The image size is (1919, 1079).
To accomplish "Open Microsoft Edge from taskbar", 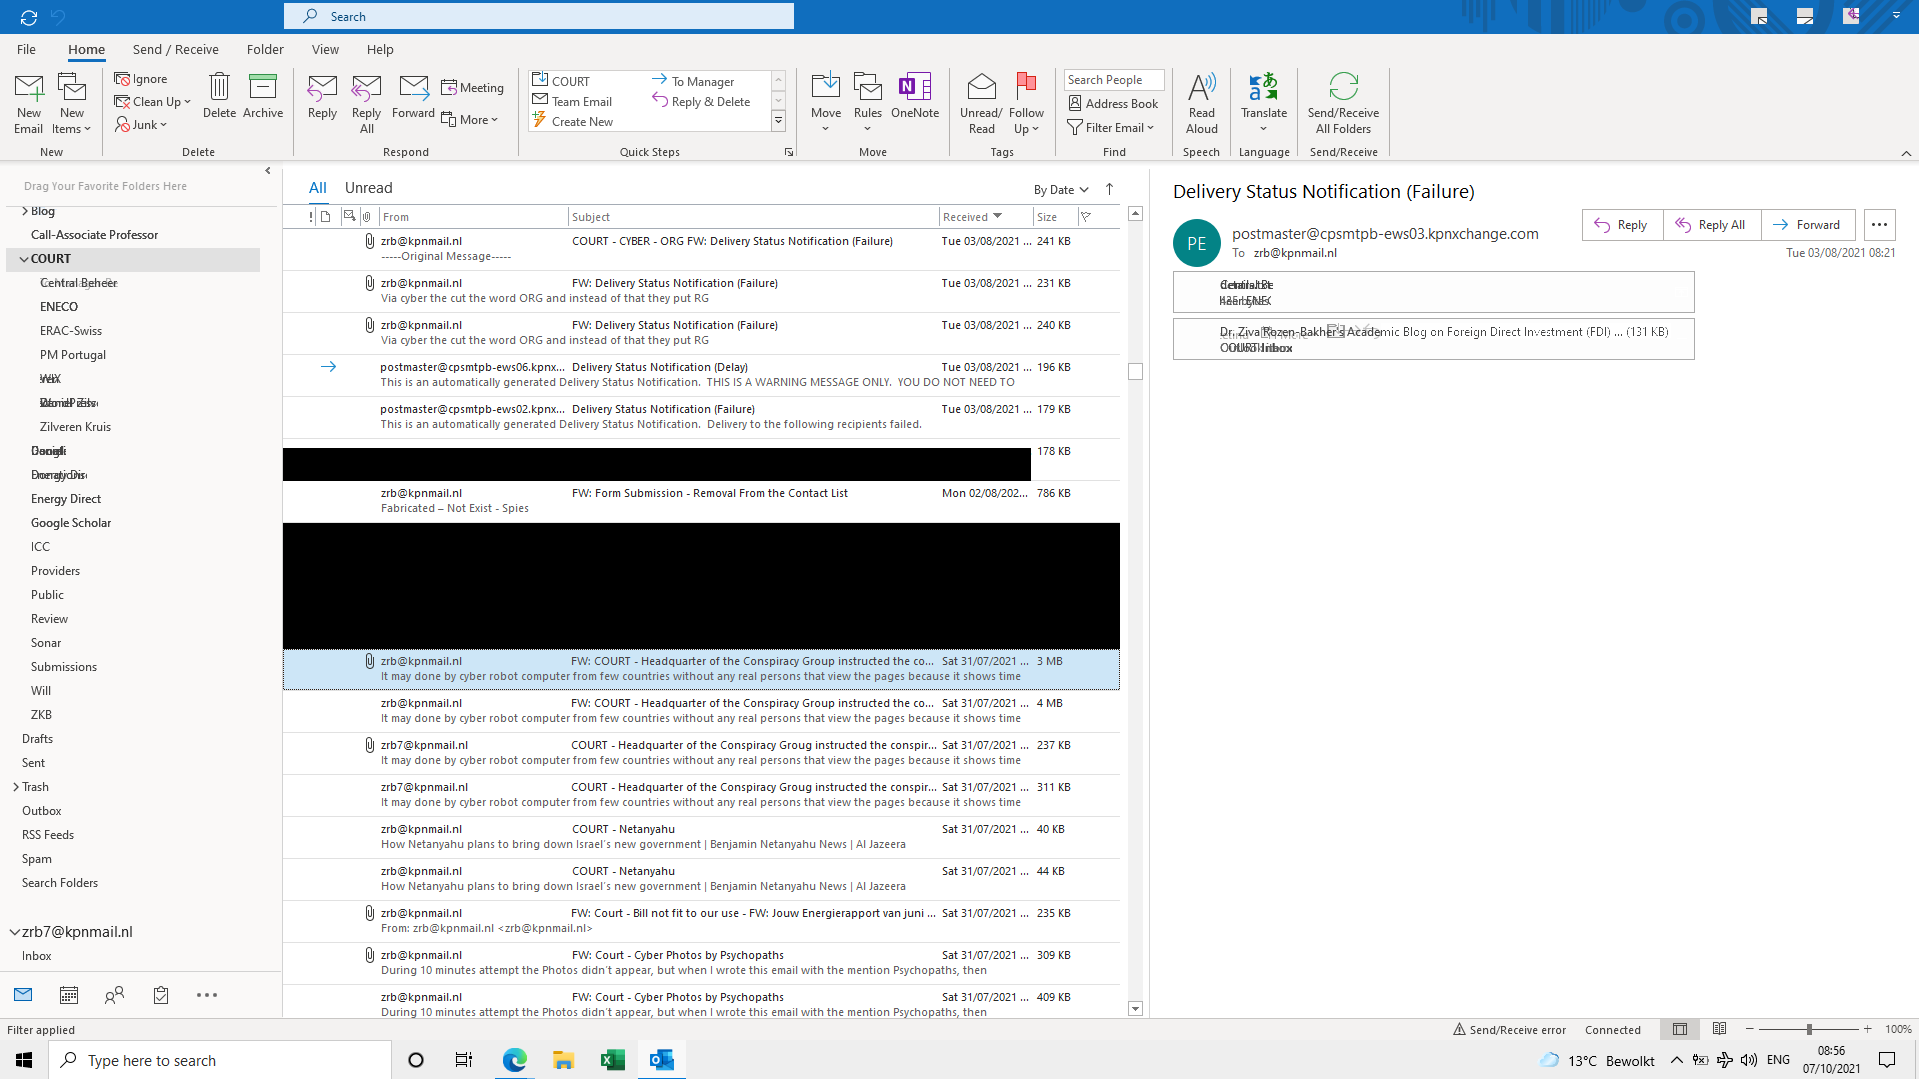I will point(515,1060).
